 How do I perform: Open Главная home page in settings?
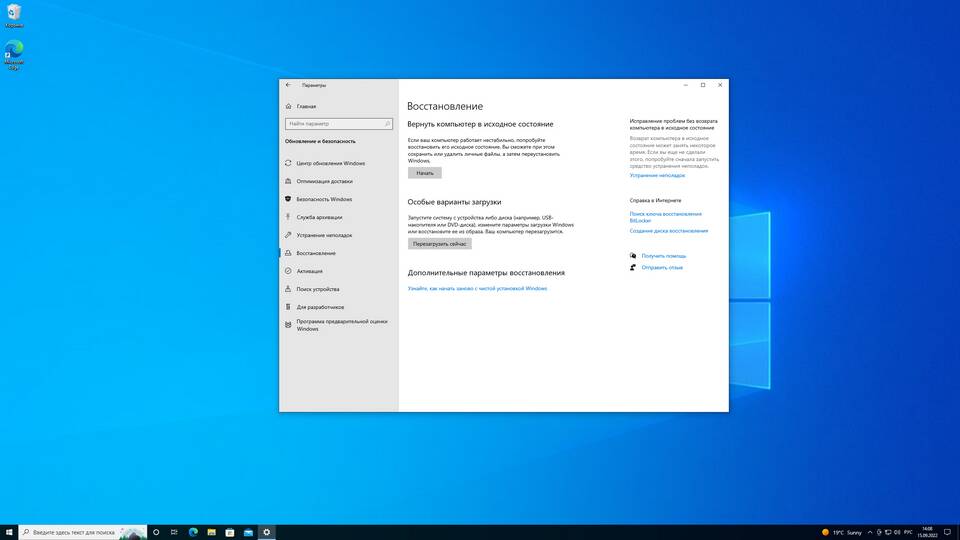point(306,105)
